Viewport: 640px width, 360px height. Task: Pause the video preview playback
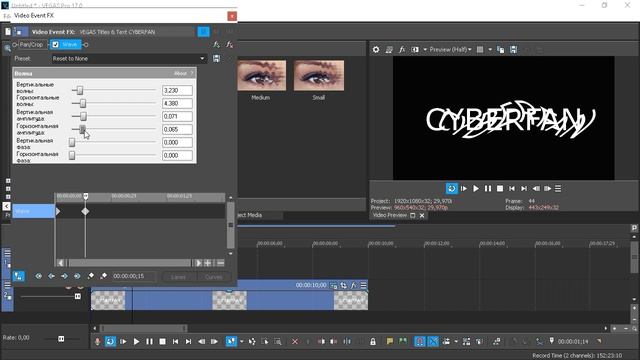pyautogui.click(x=488, y=189)
